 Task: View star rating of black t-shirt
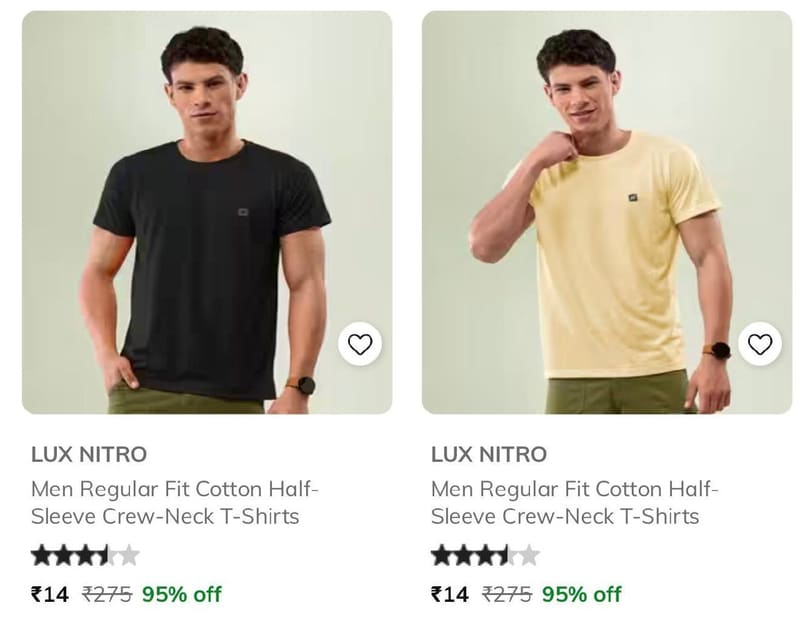click(85, 555)
